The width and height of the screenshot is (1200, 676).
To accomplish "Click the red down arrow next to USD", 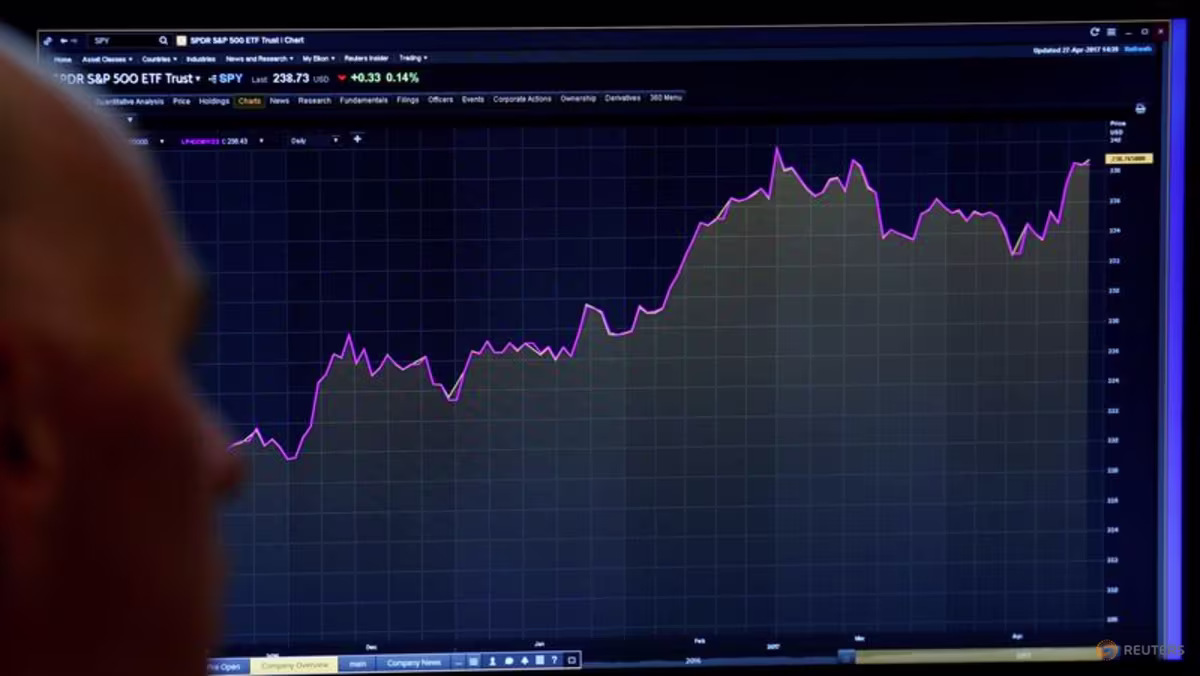I will [x=341, y=78].
